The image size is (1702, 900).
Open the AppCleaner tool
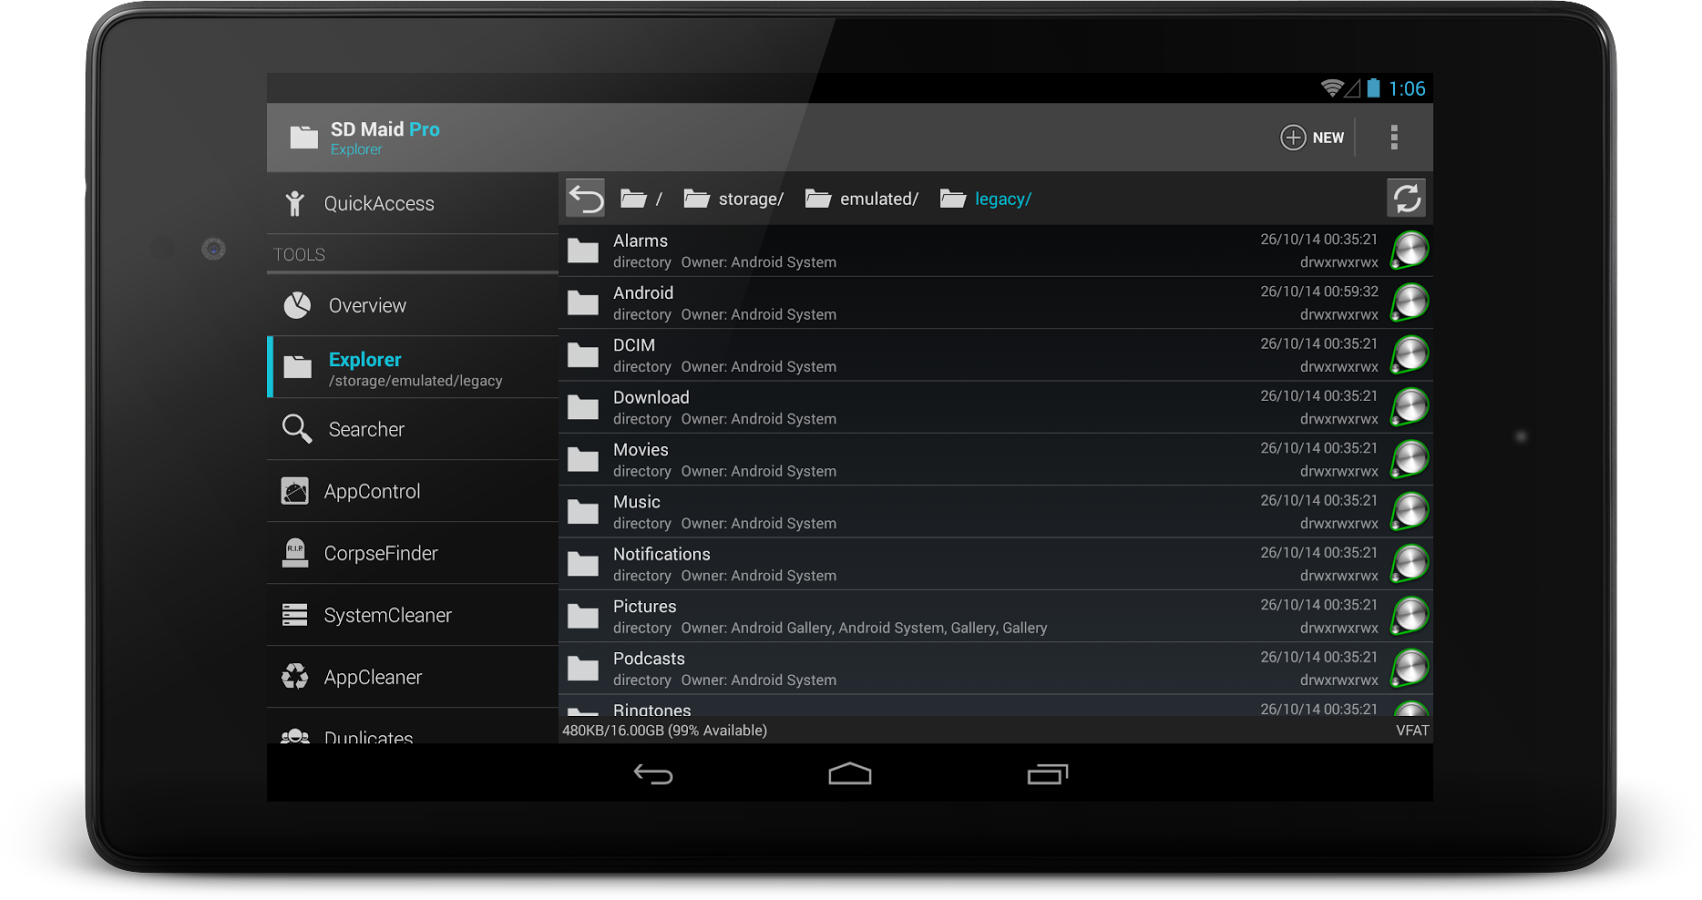[412, 677]
